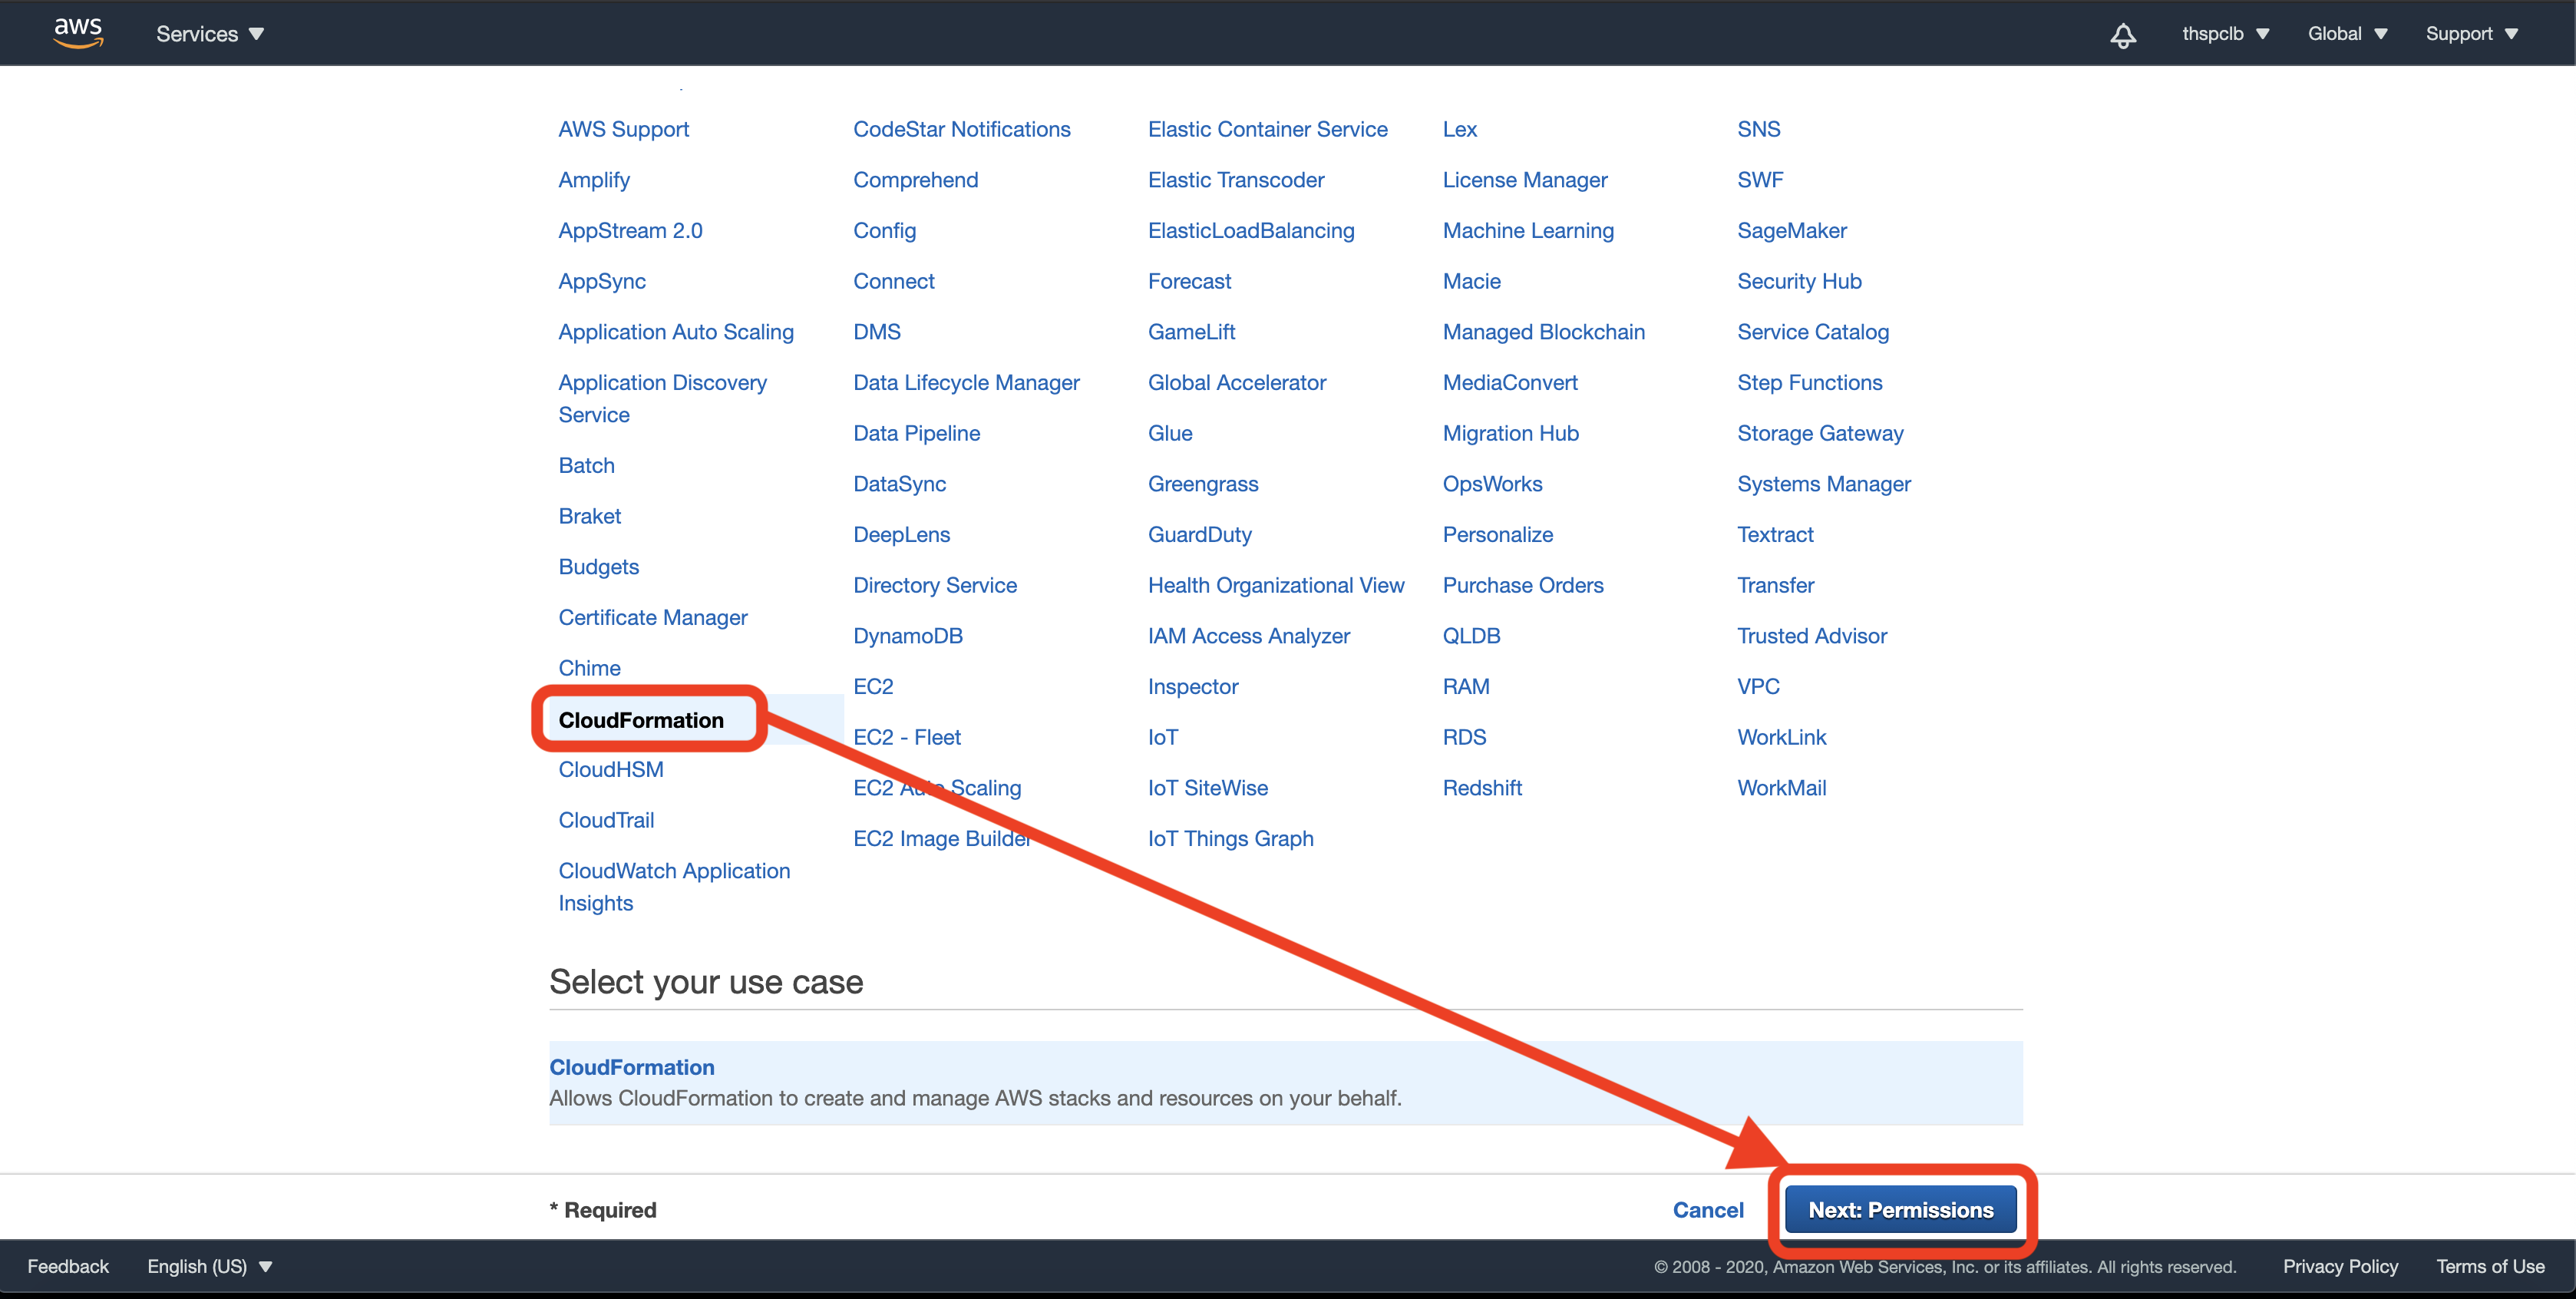Choose IoT Things Graph
Image resolution: width=2576 pixels, height=1299 pixels.
pos(1231,839)
